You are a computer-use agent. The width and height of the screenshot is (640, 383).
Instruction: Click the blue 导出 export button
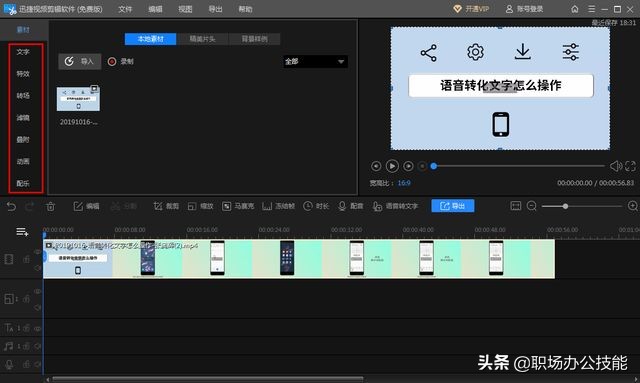pyautogui.click(x=453, y=206)
